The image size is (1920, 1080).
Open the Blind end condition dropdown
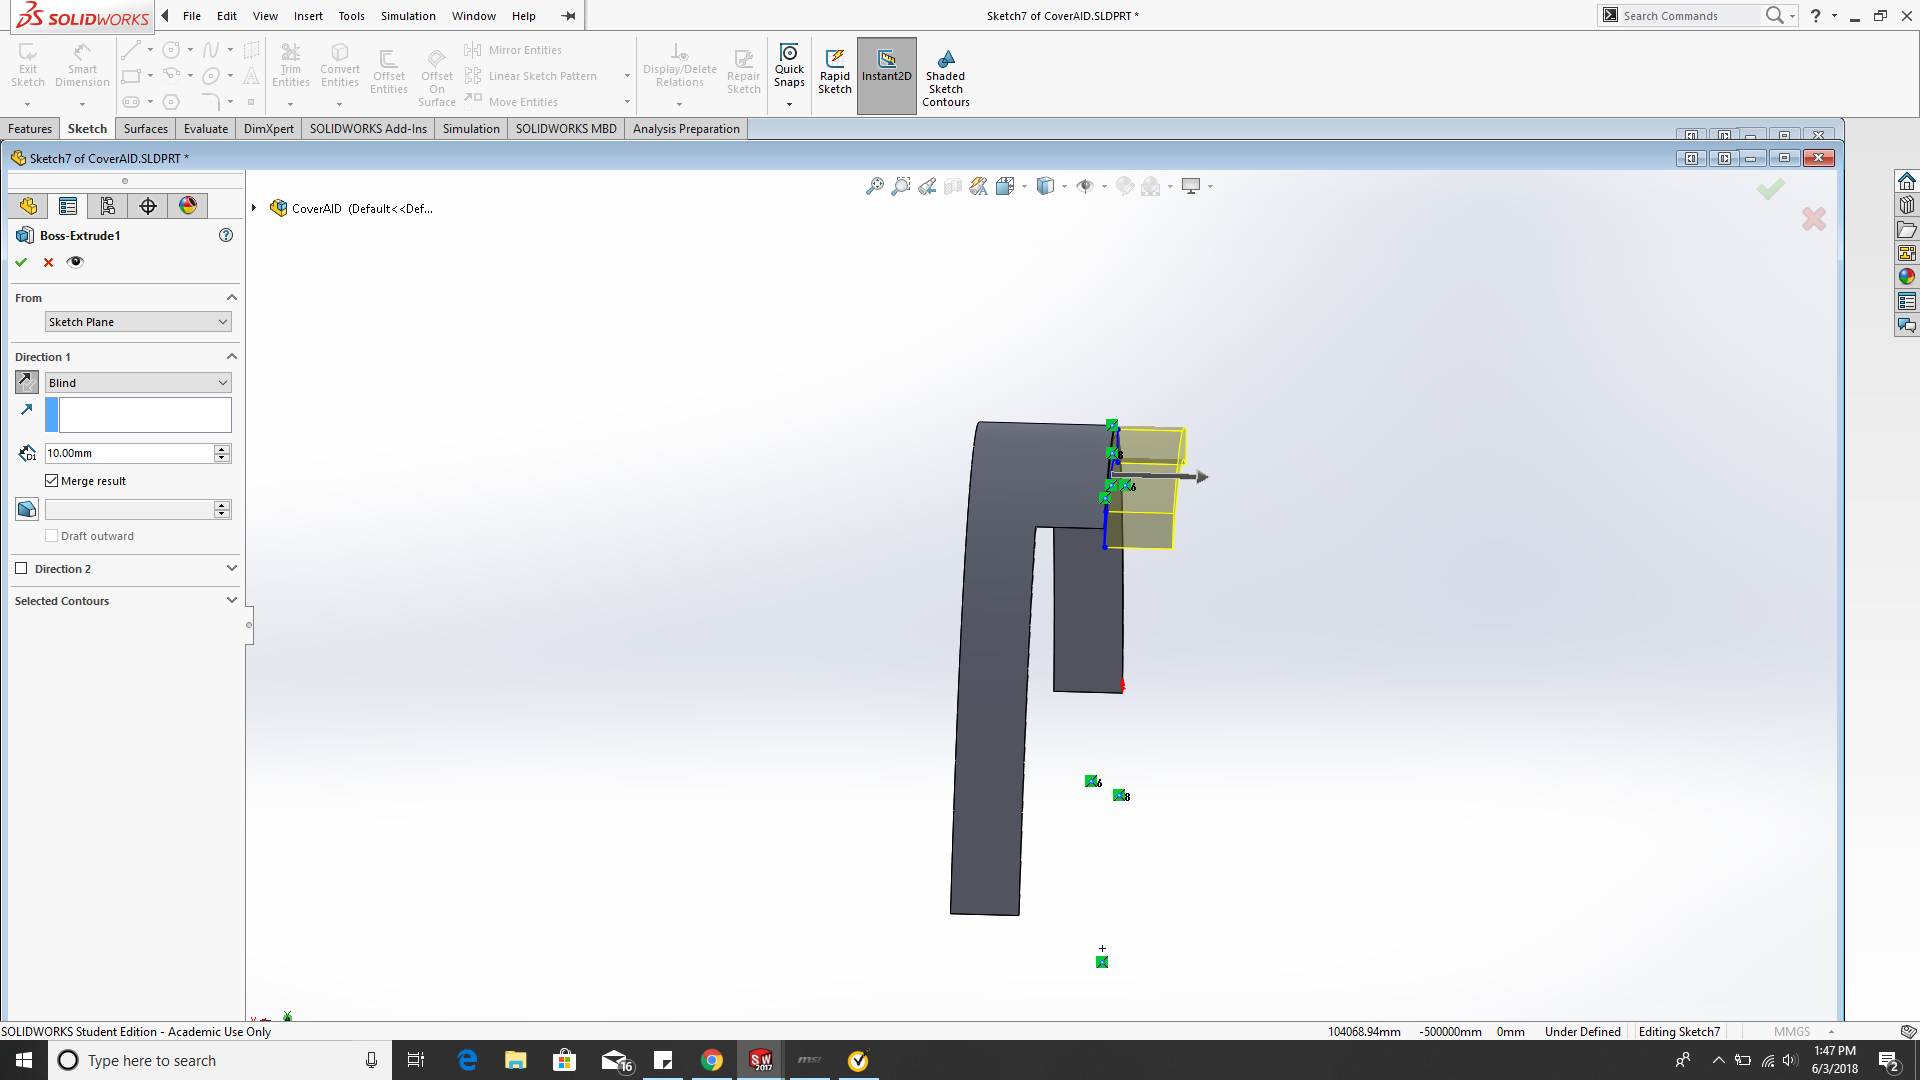[x=138, y=383]
